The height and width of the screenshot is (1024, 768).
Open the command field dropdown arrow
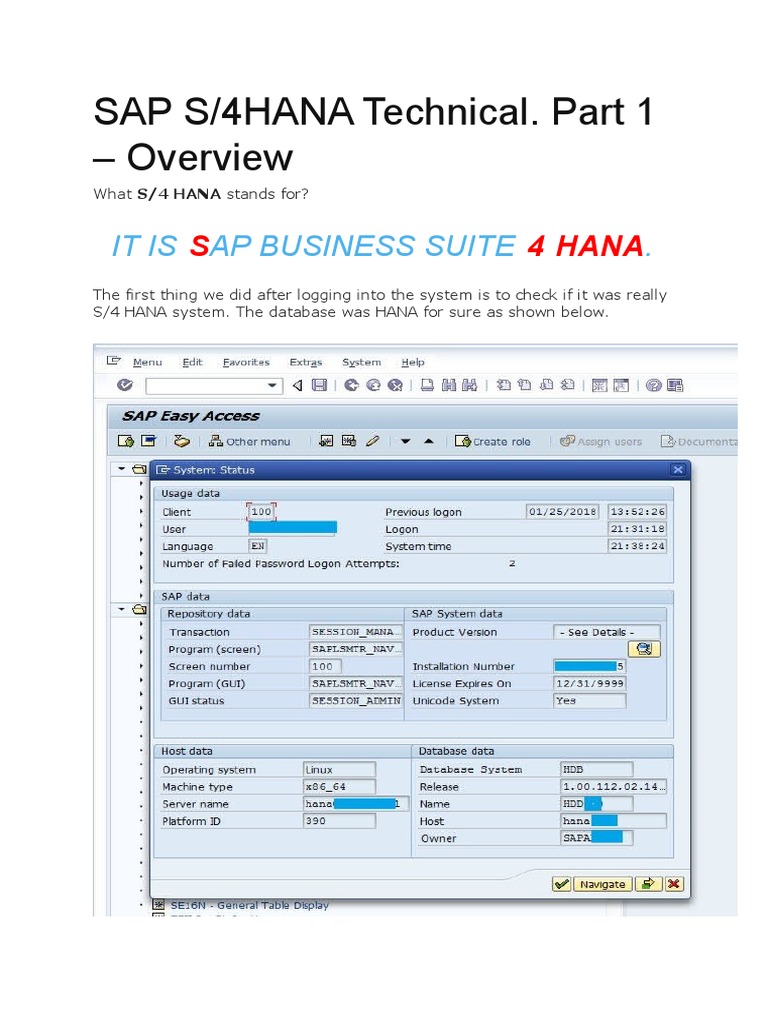(x=272, y=386)
